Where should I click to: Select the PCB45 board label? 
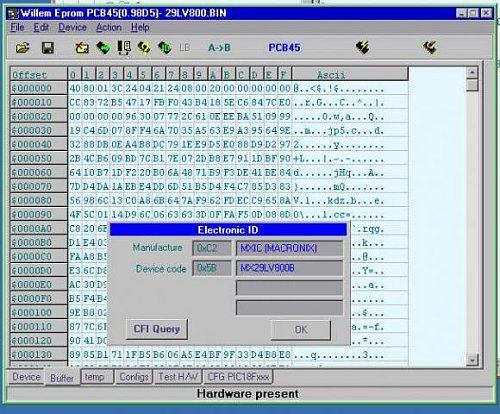tap(284, 48)
